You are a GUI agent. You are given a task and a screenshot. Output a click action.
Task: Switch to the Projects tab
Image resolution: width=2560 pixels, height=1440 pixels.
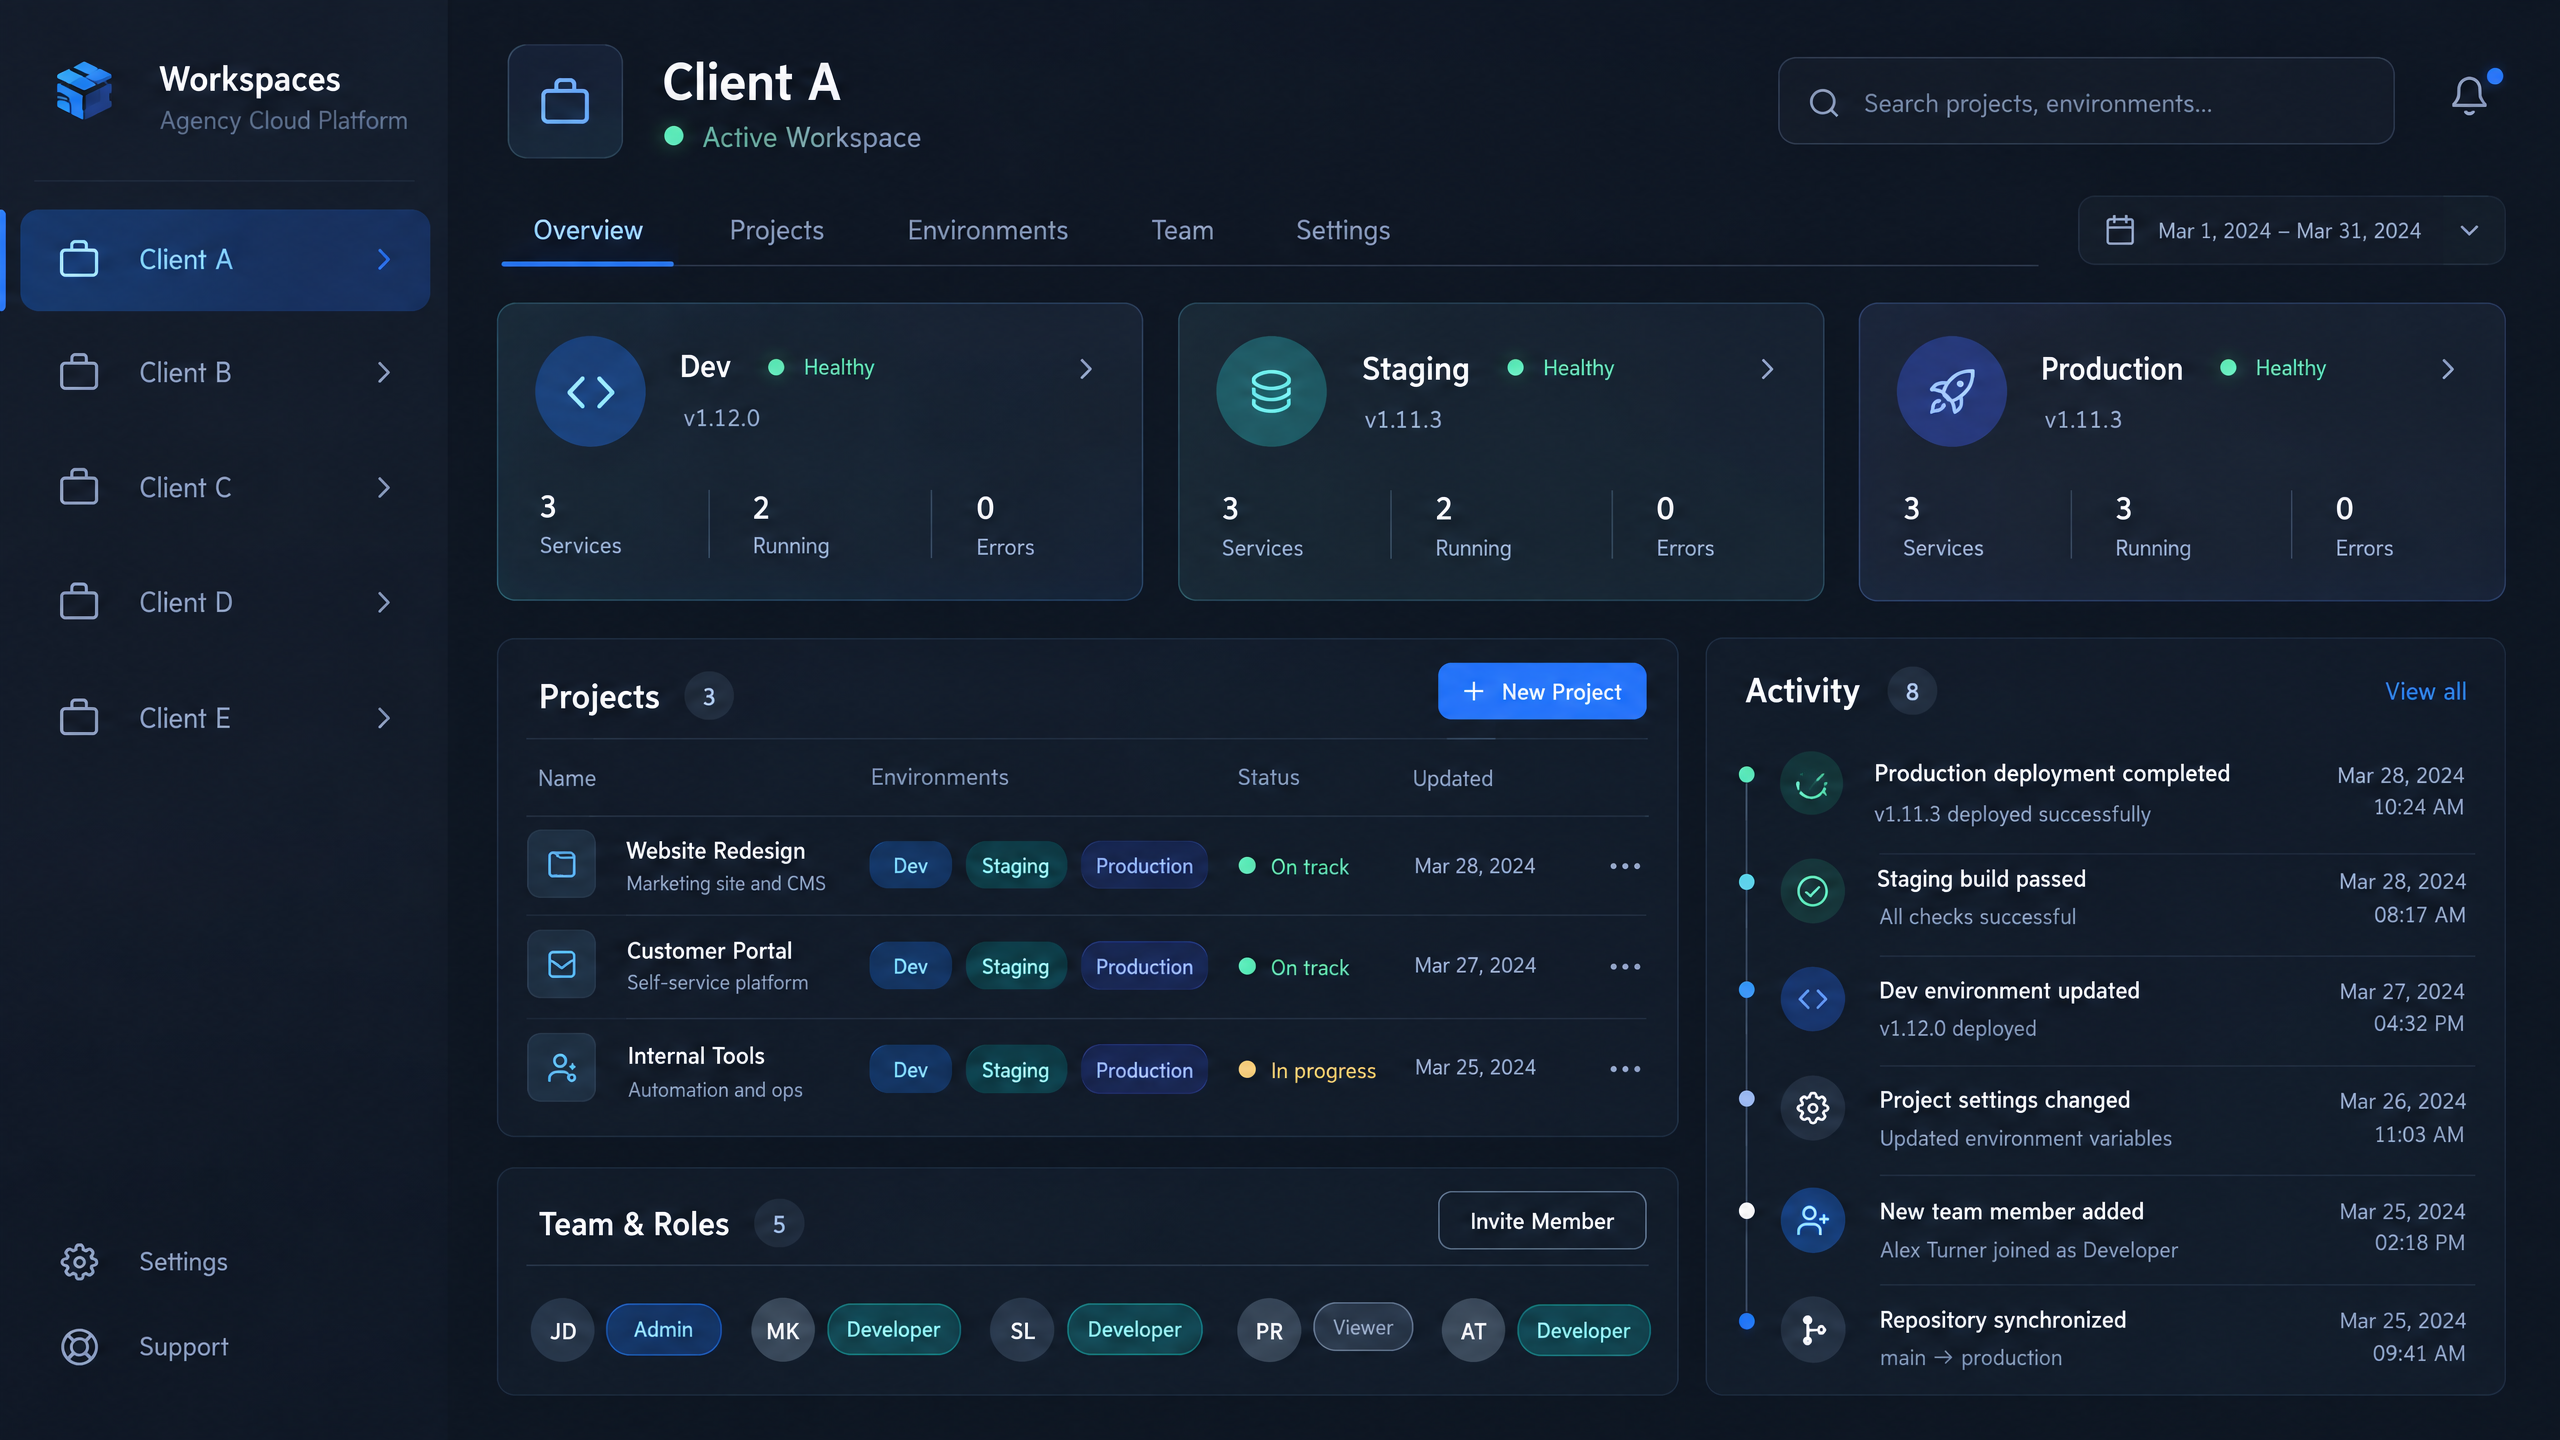click(777, 230)
